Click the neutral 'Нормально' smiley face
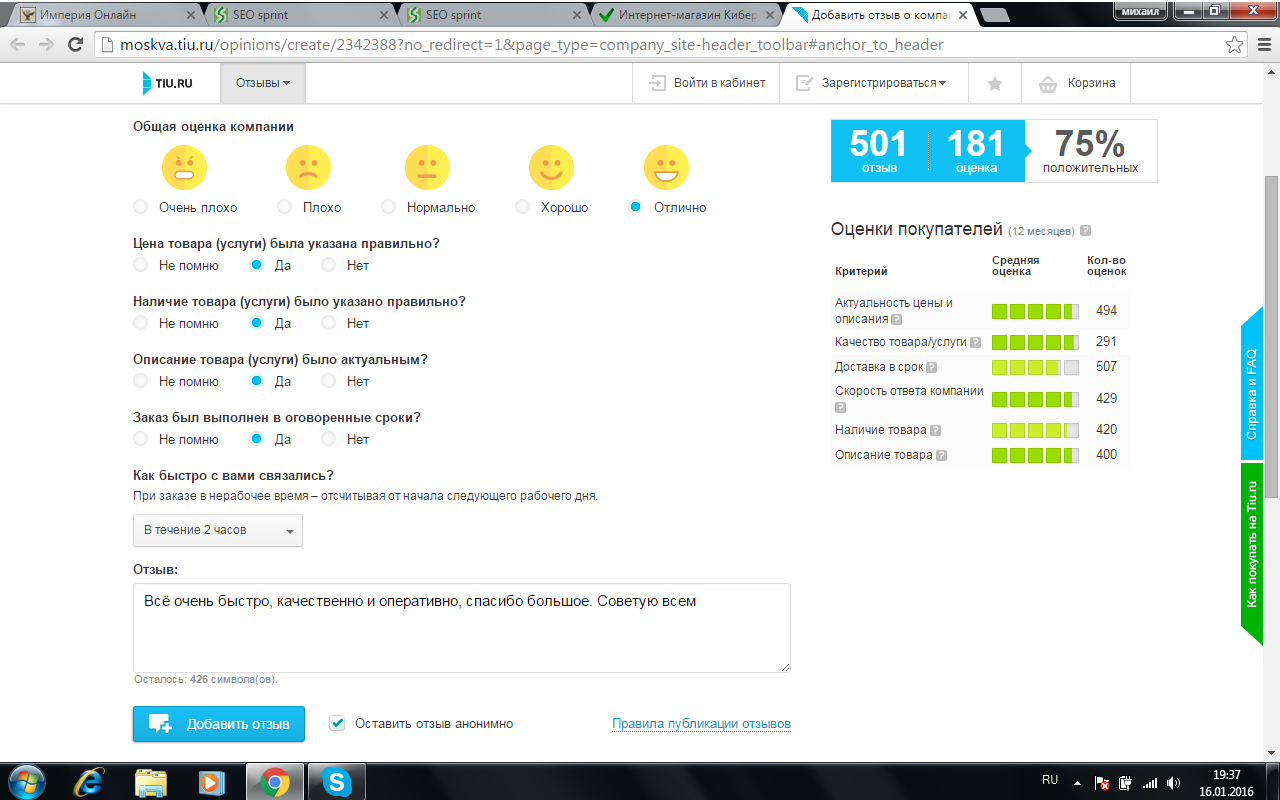The image size is (1280, 800). [427, 167]
